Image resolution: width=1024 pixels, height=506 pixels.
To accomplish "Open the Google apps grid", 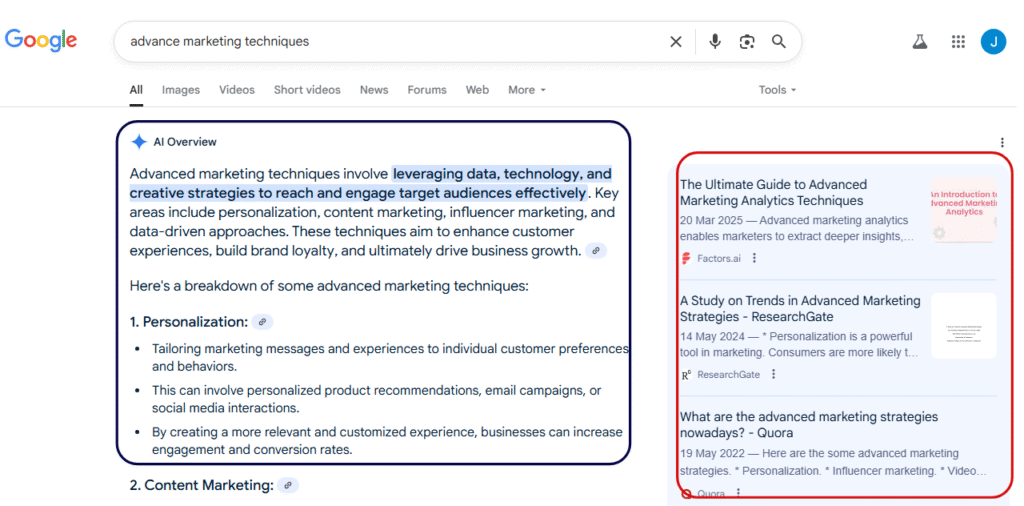I will click(958, 42).
